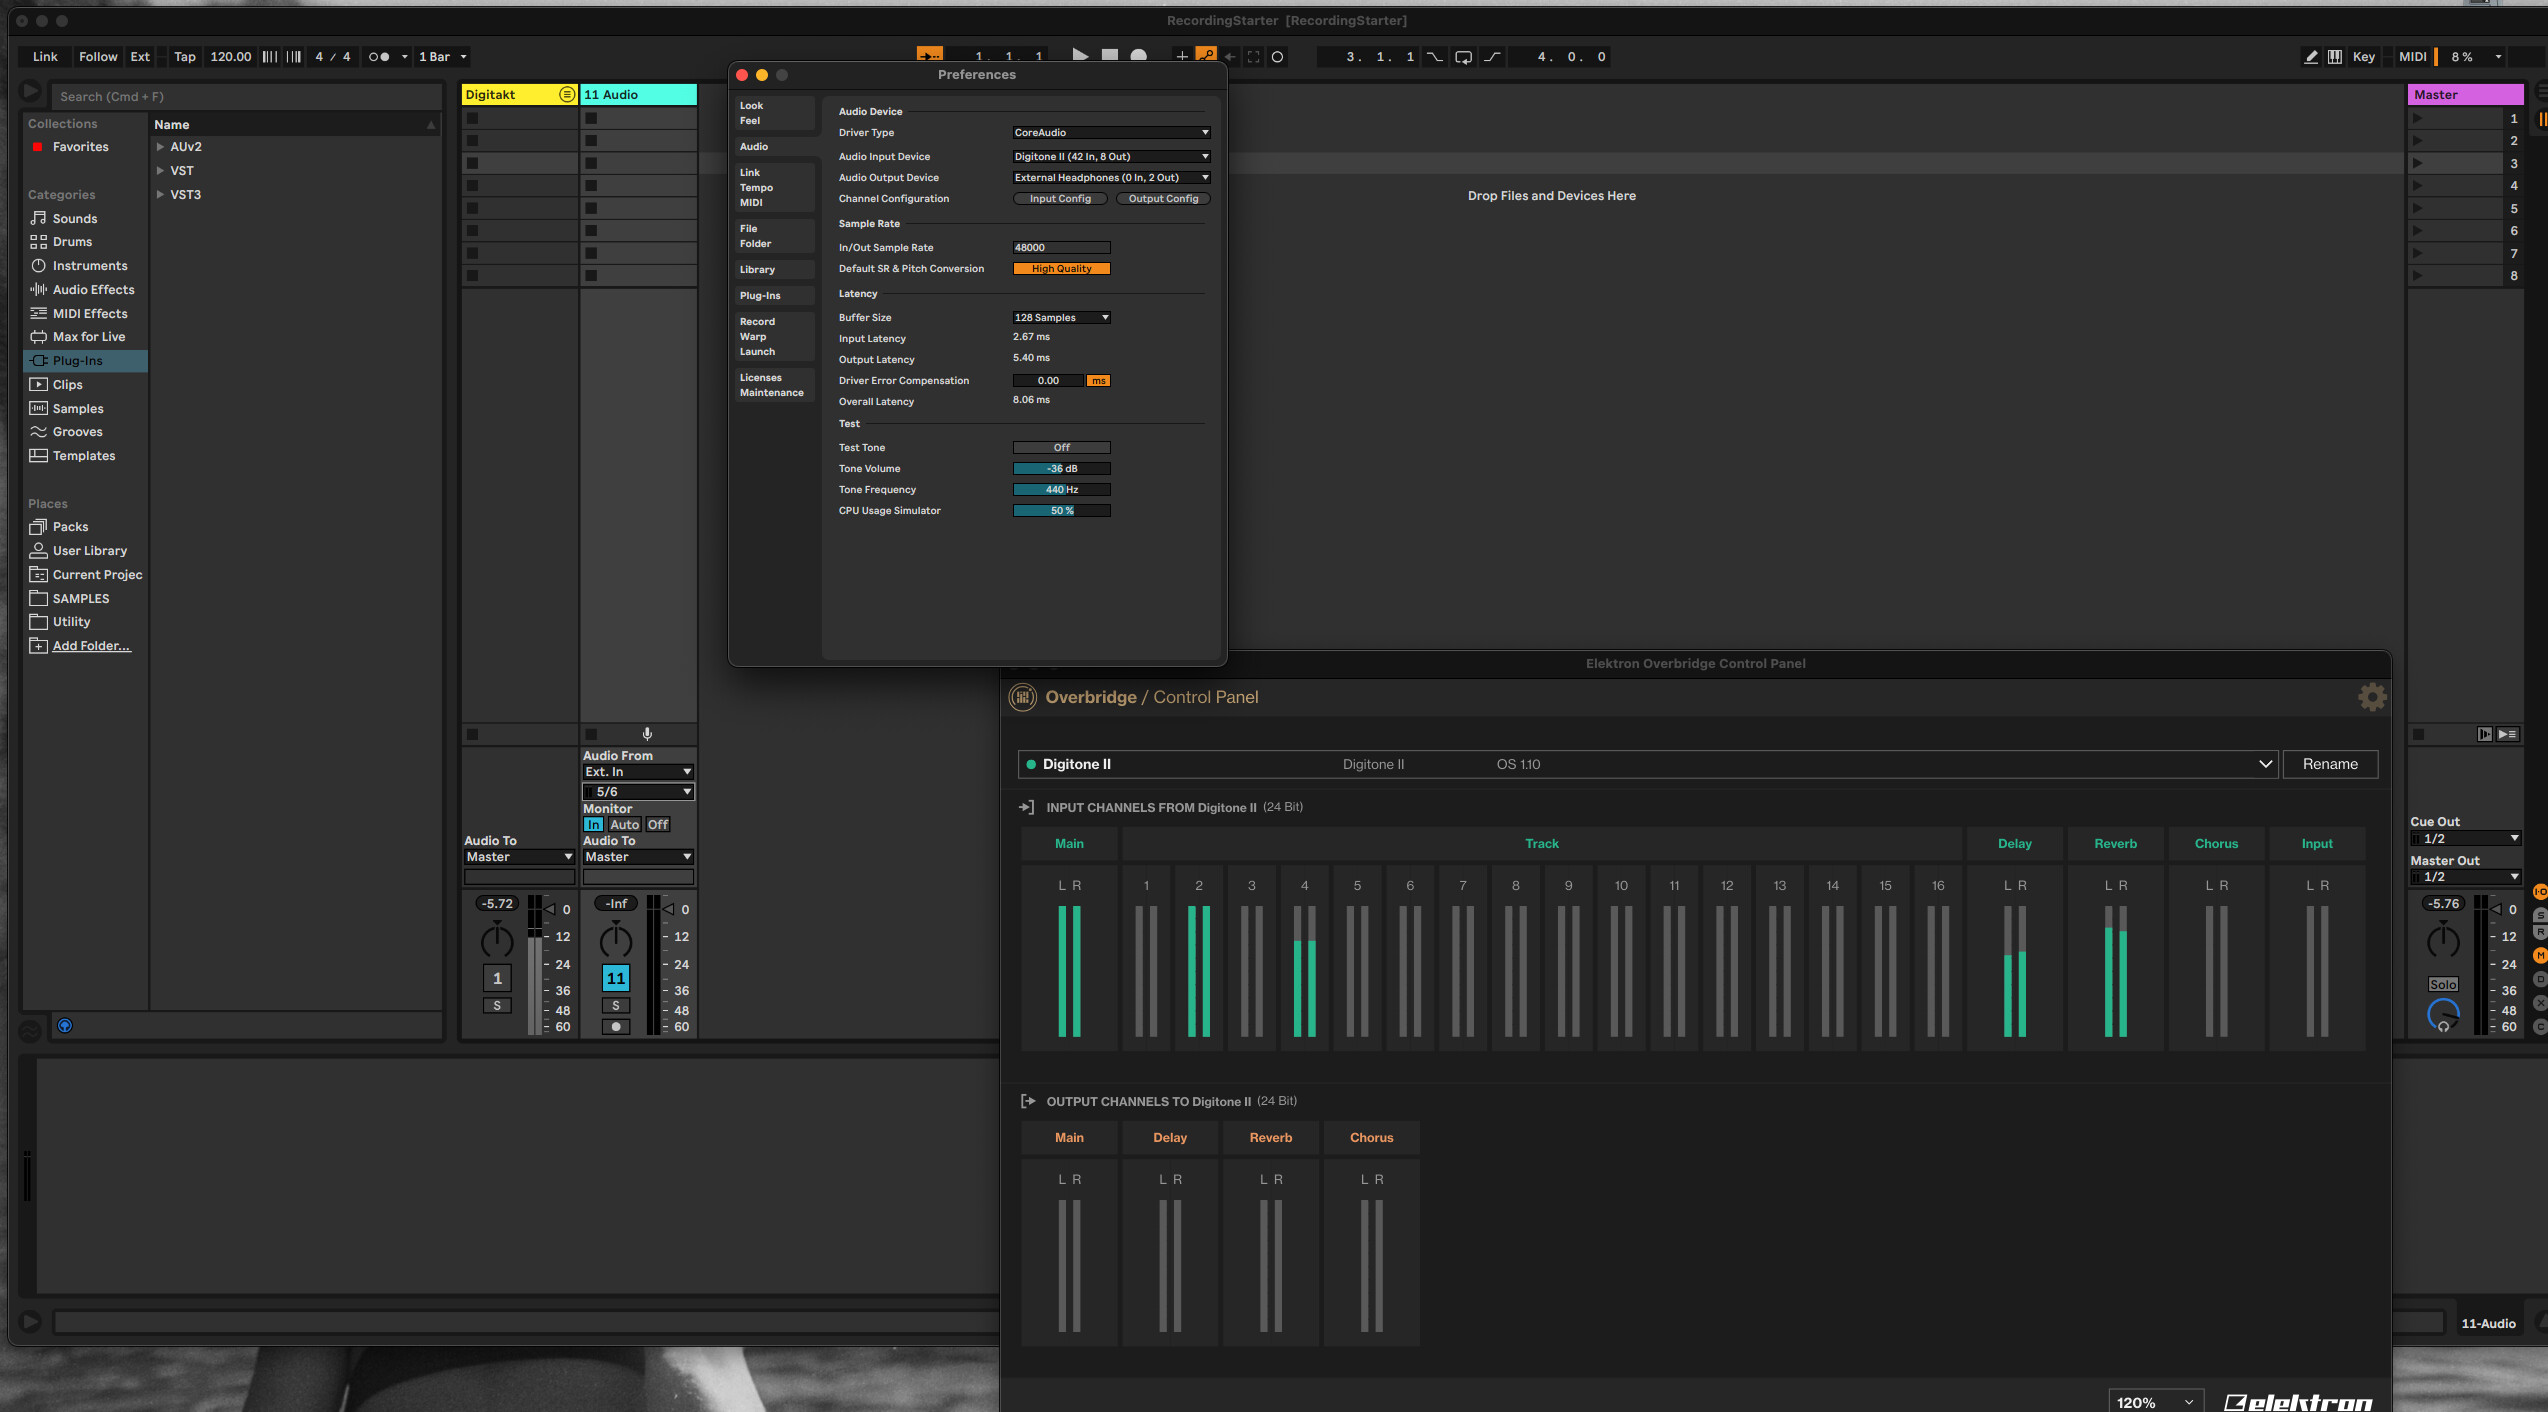Click the Add Folder link

tap(91, 645)
